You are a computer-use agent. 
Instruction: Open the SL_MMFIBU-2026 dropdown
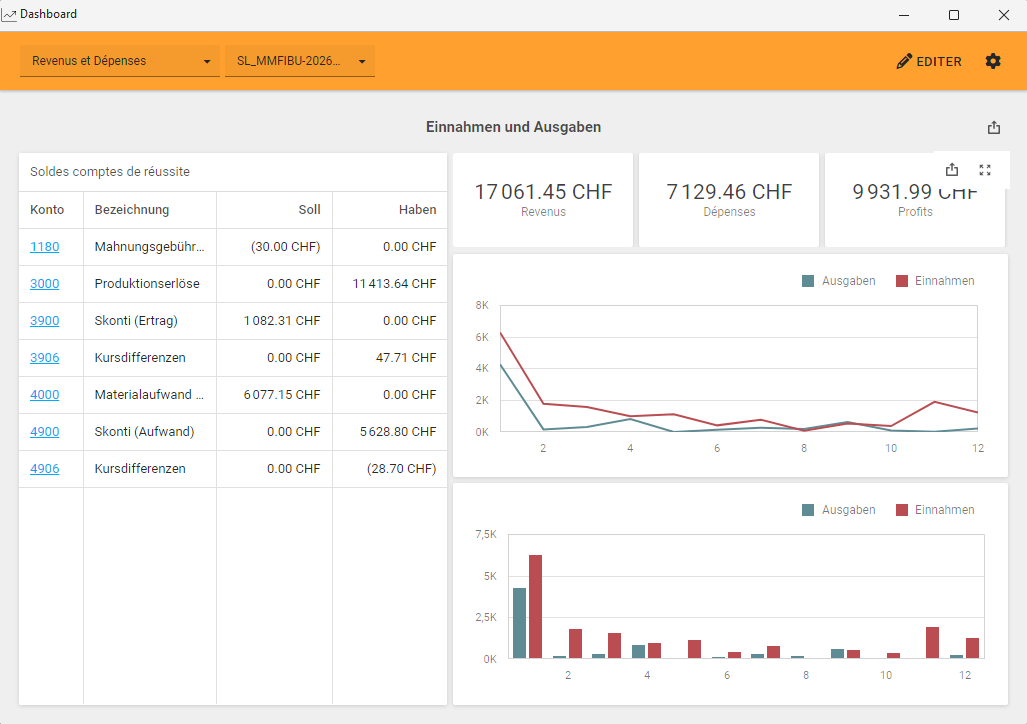coord(300,61)
